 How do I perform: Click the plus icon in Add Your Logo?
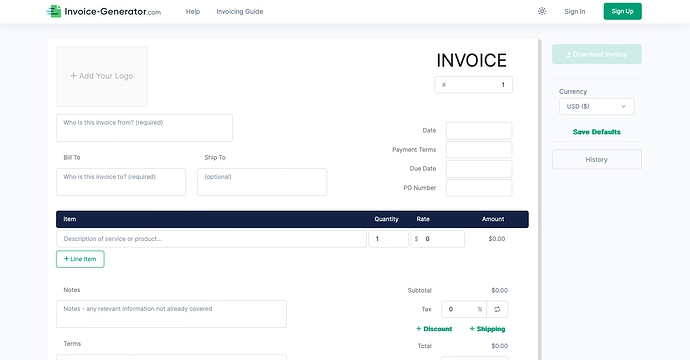(x=73, y=76)
